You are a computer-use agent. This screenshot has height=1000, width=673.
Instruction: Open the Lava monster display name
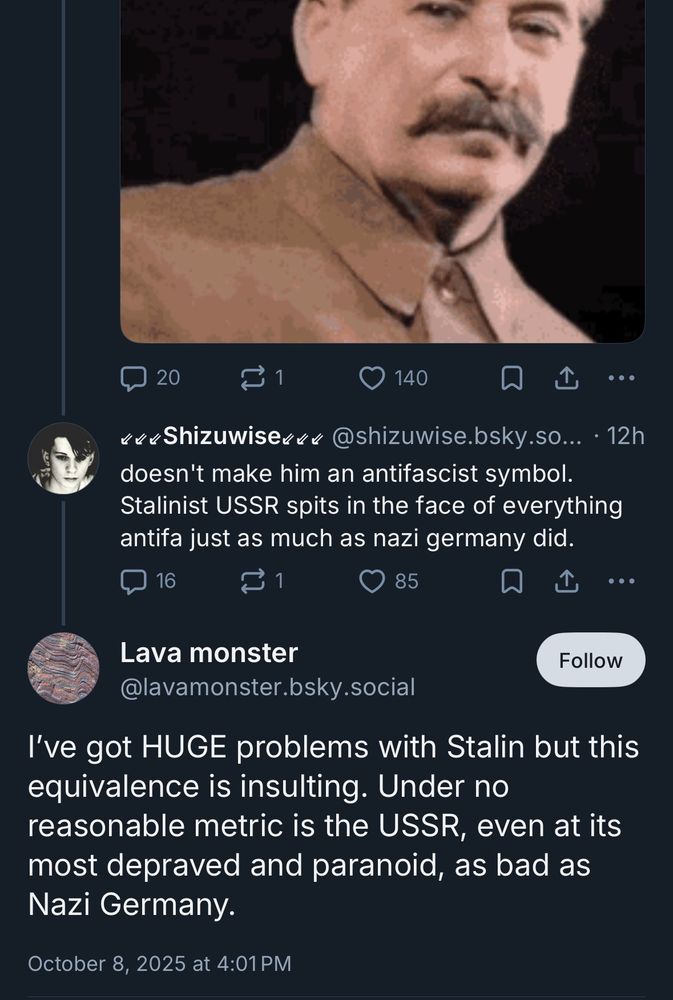pos(208,653)
